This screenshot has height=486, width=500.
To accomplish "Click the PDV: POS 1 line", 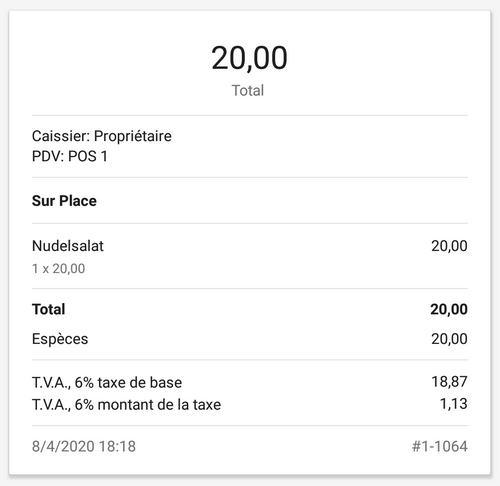I will pos(70,156).
